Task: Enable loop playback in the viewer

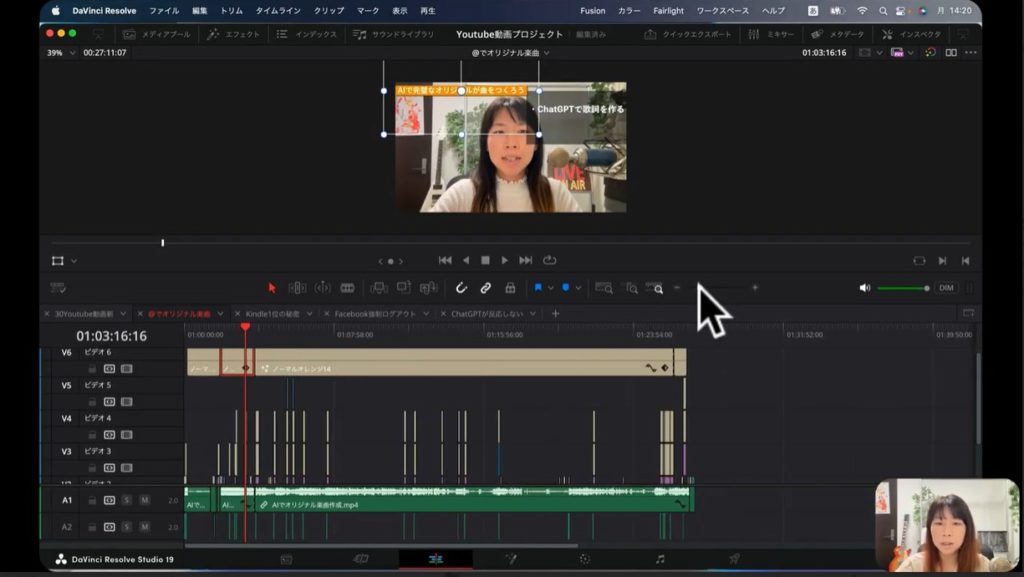Action: (550, 261)
